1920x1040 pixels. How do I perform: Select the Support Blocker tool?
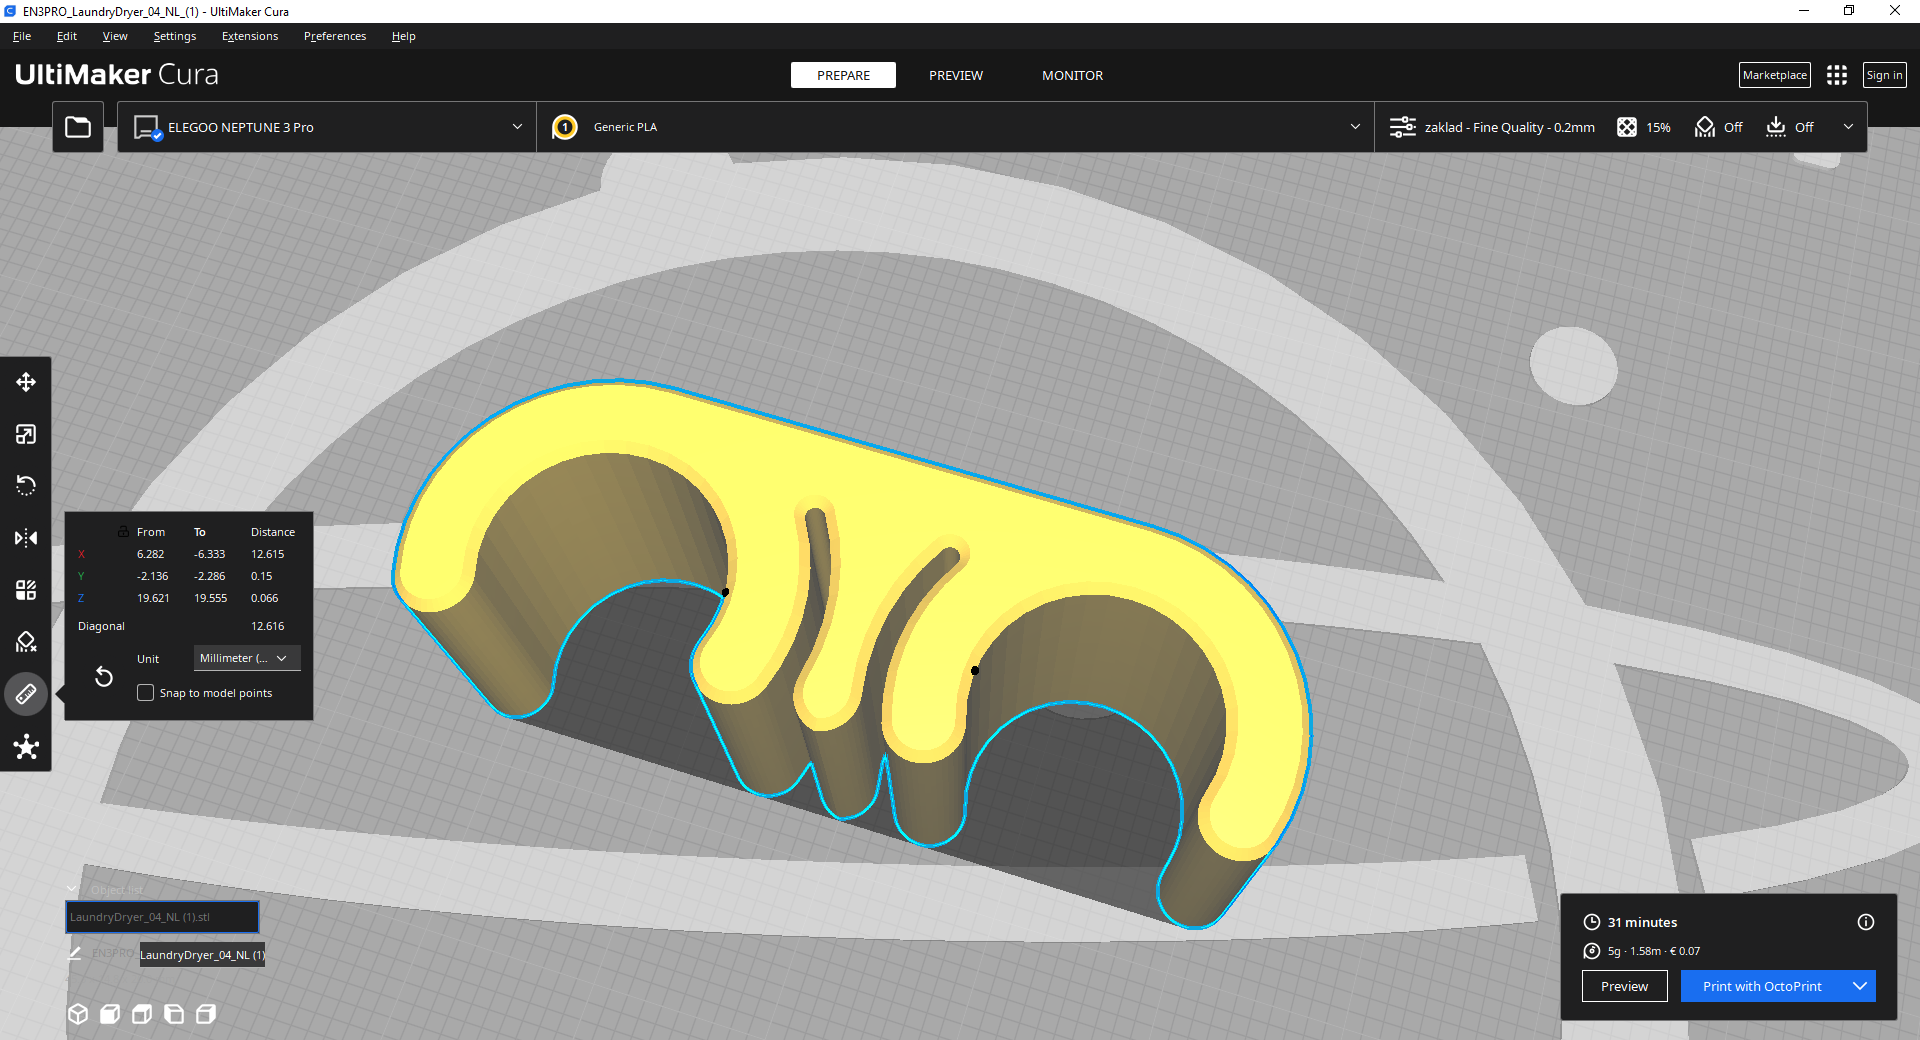pos(26,642)
